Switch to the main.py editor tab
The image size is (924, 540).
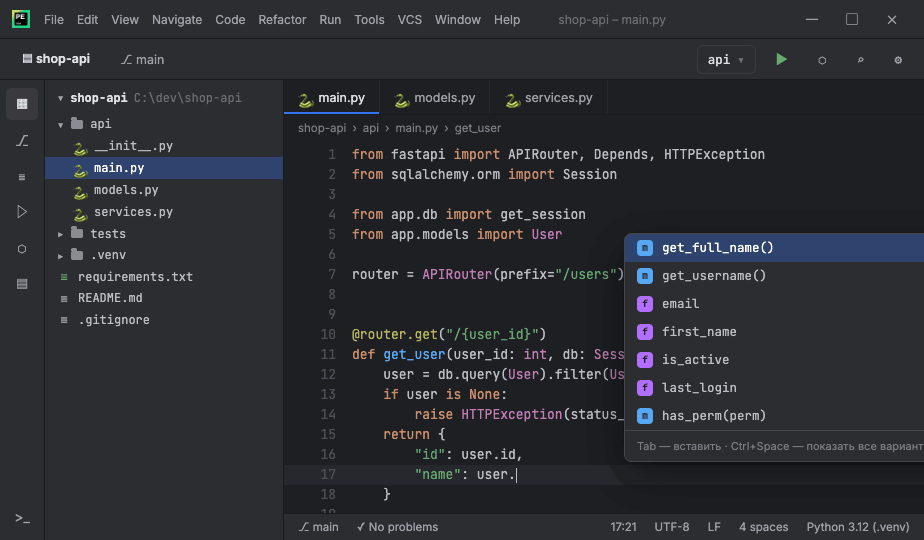tap(332, 98)
